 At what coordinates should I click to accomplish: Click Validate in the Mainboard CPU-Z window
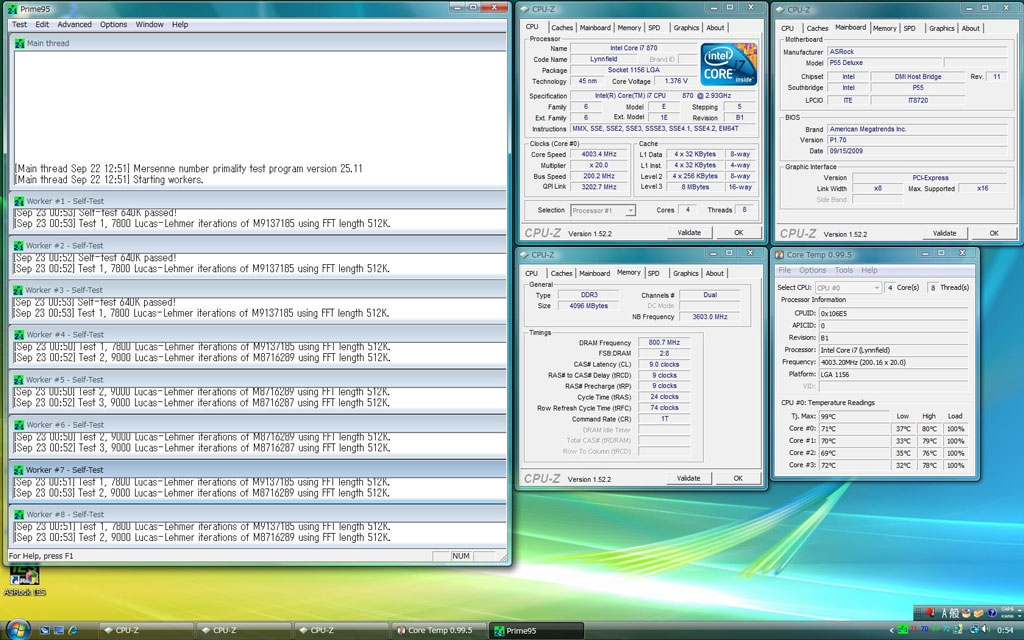click(x=944, y=233)
